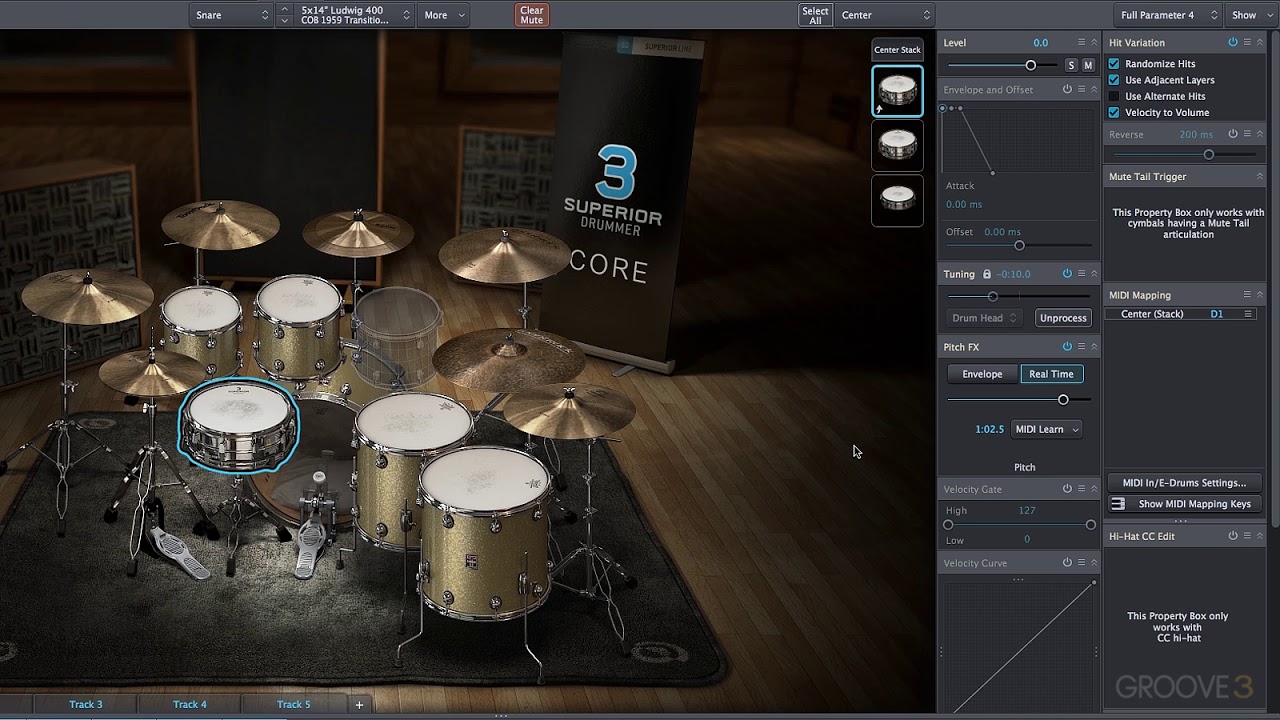Open Pitch FX menu icon
The image size is (1280, 720).
[x=1081, y=347]
